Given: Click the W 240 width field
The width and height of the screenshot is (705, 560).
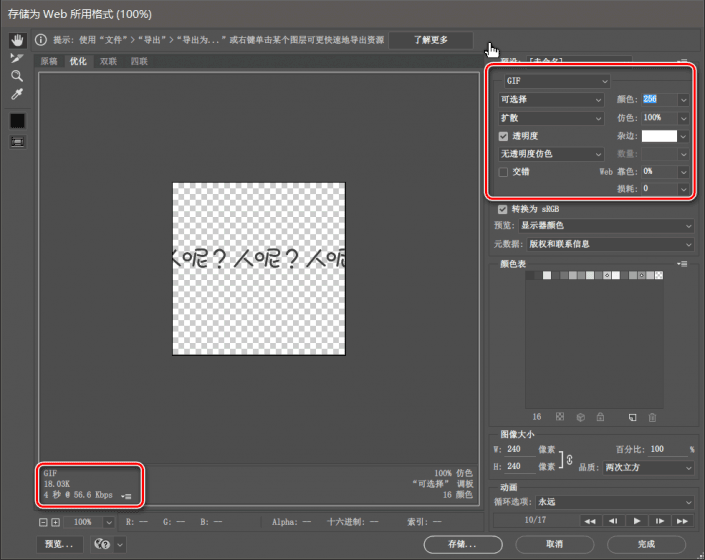Looking at the screenshot, I should pyautogui.click(x=521, y=449).
